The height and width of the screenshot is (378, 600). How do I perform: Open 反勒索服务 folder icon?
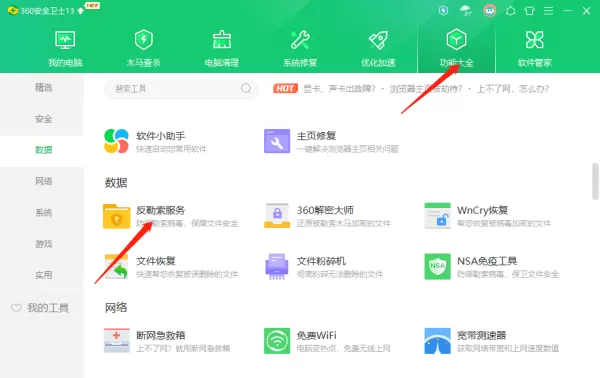click(x=116, y=216)
